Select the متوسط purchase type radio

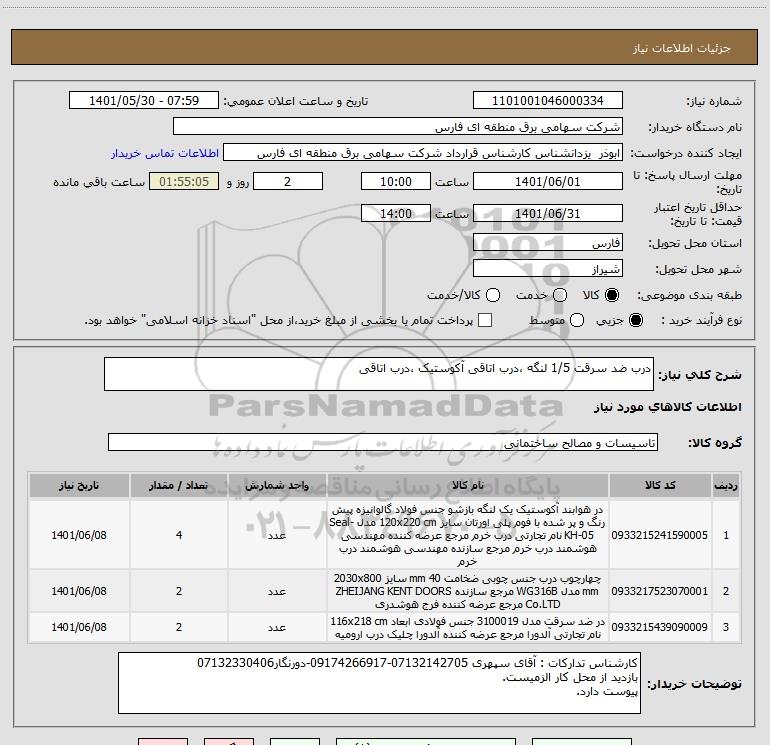[577, 320]
